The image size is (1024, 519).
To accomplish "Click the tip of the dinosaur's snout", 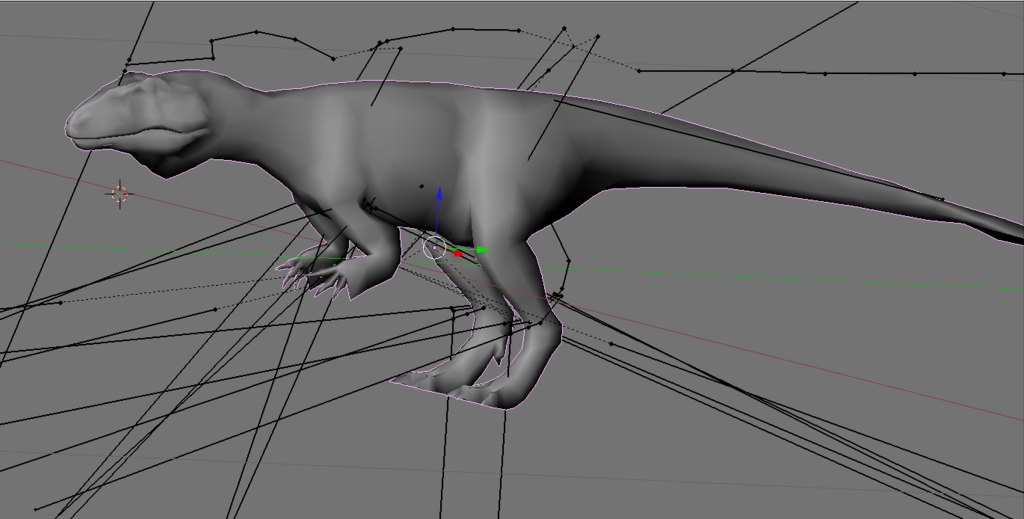I will coord(74,126).
